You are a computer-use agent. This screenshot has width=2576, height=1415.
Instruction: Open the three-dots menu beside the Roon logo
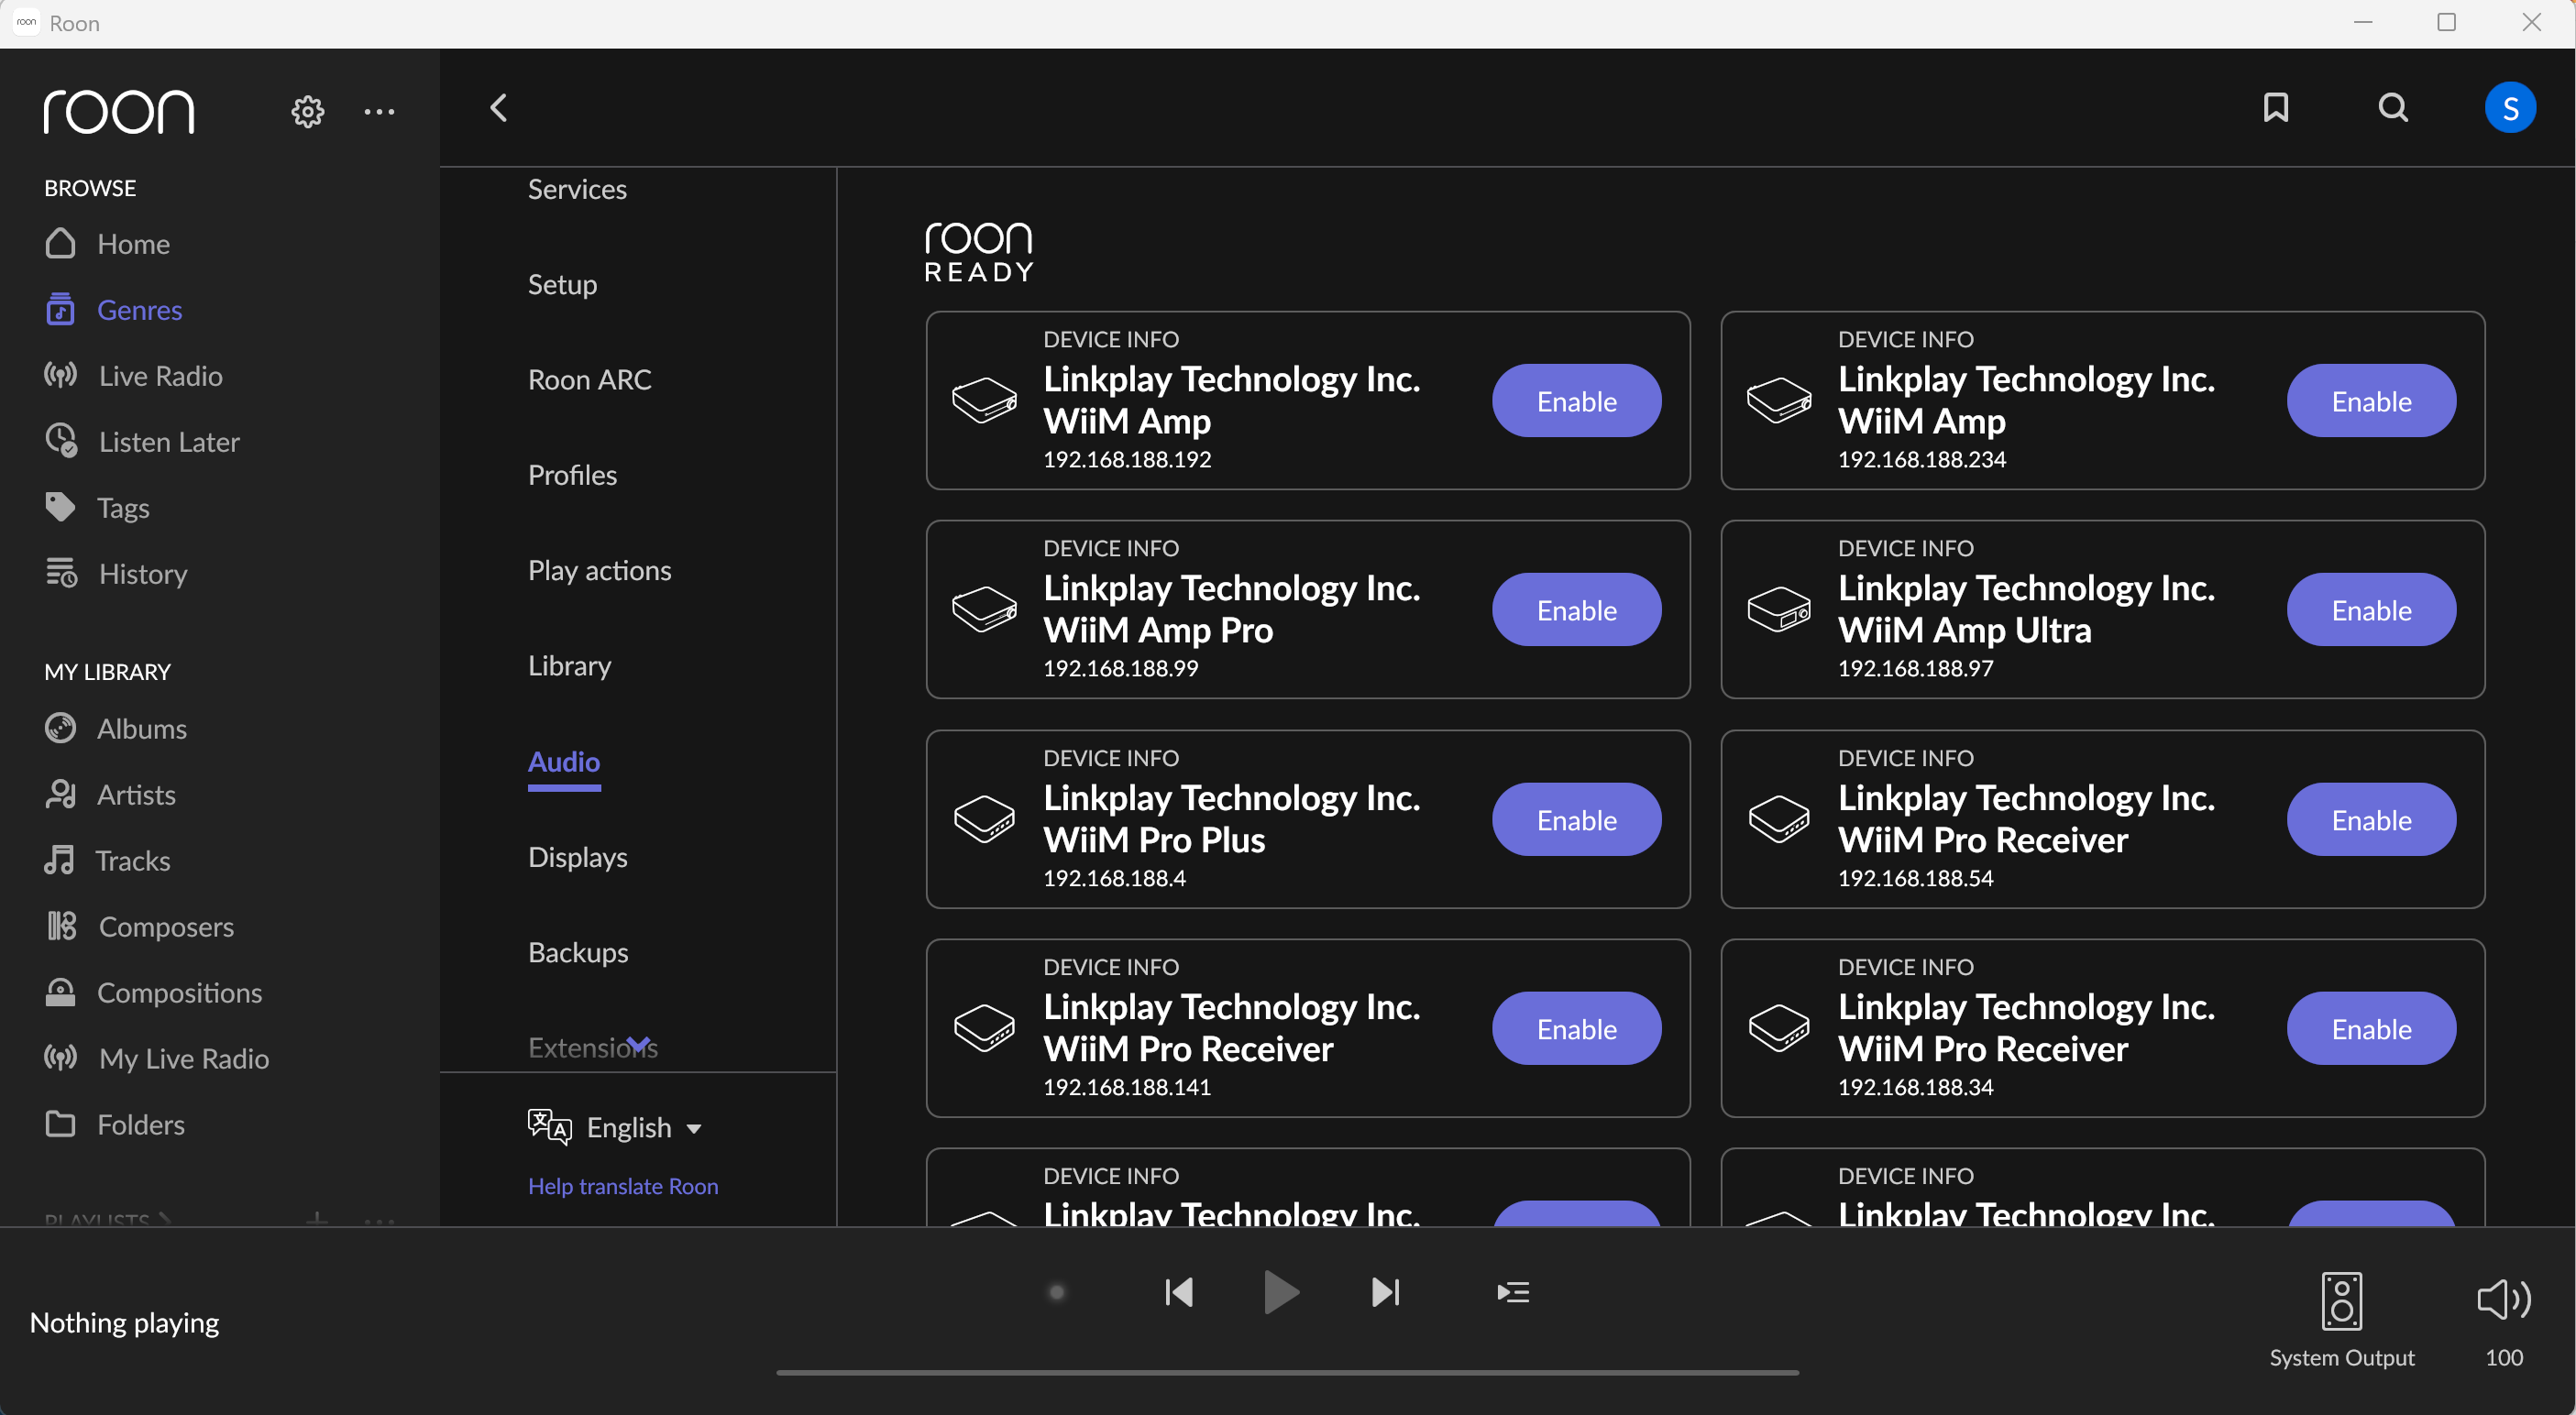379,111
